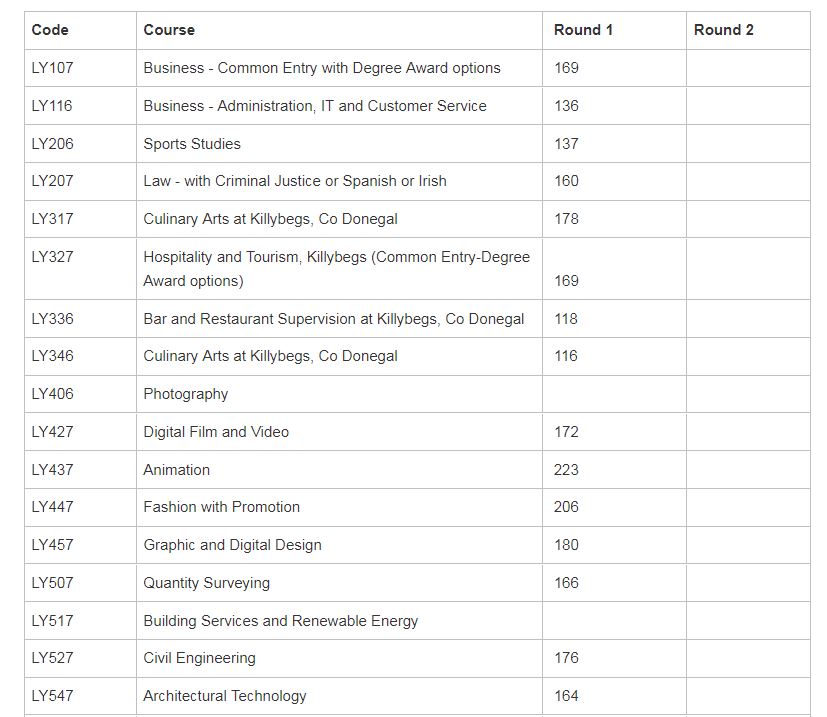Click the Round 1 column header

[583, 30]
